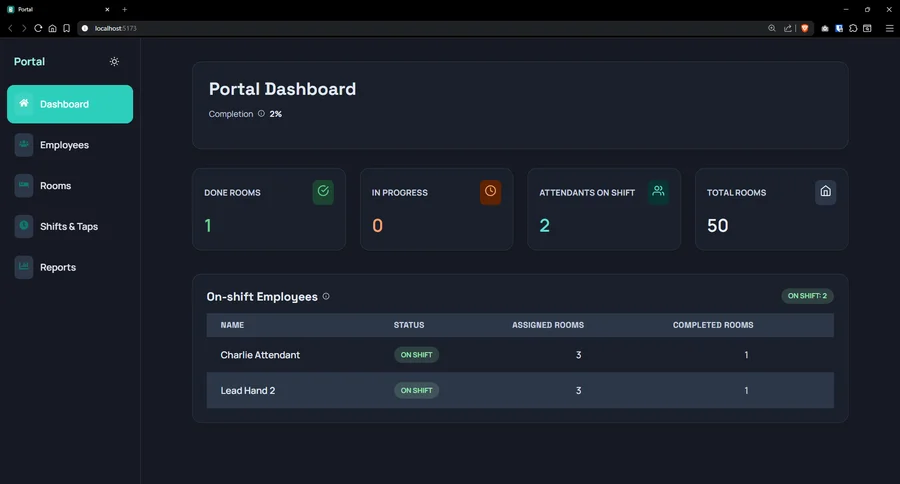Click the Completion info icon
The image size is (900, 484).
point(261,114)
